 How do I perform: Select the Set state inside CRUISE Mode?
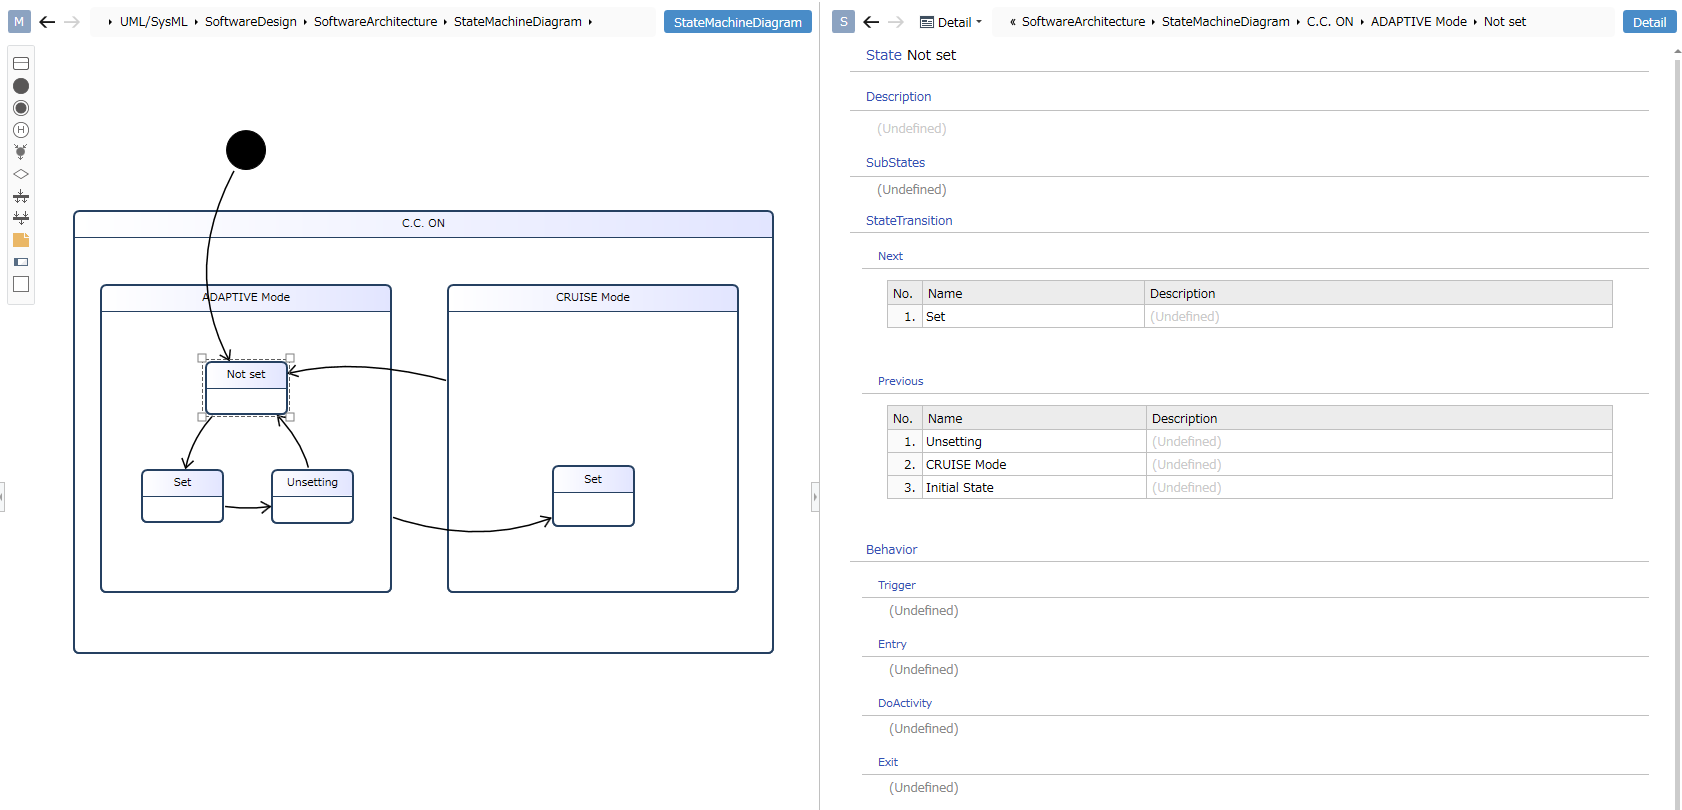click(593, 496)
